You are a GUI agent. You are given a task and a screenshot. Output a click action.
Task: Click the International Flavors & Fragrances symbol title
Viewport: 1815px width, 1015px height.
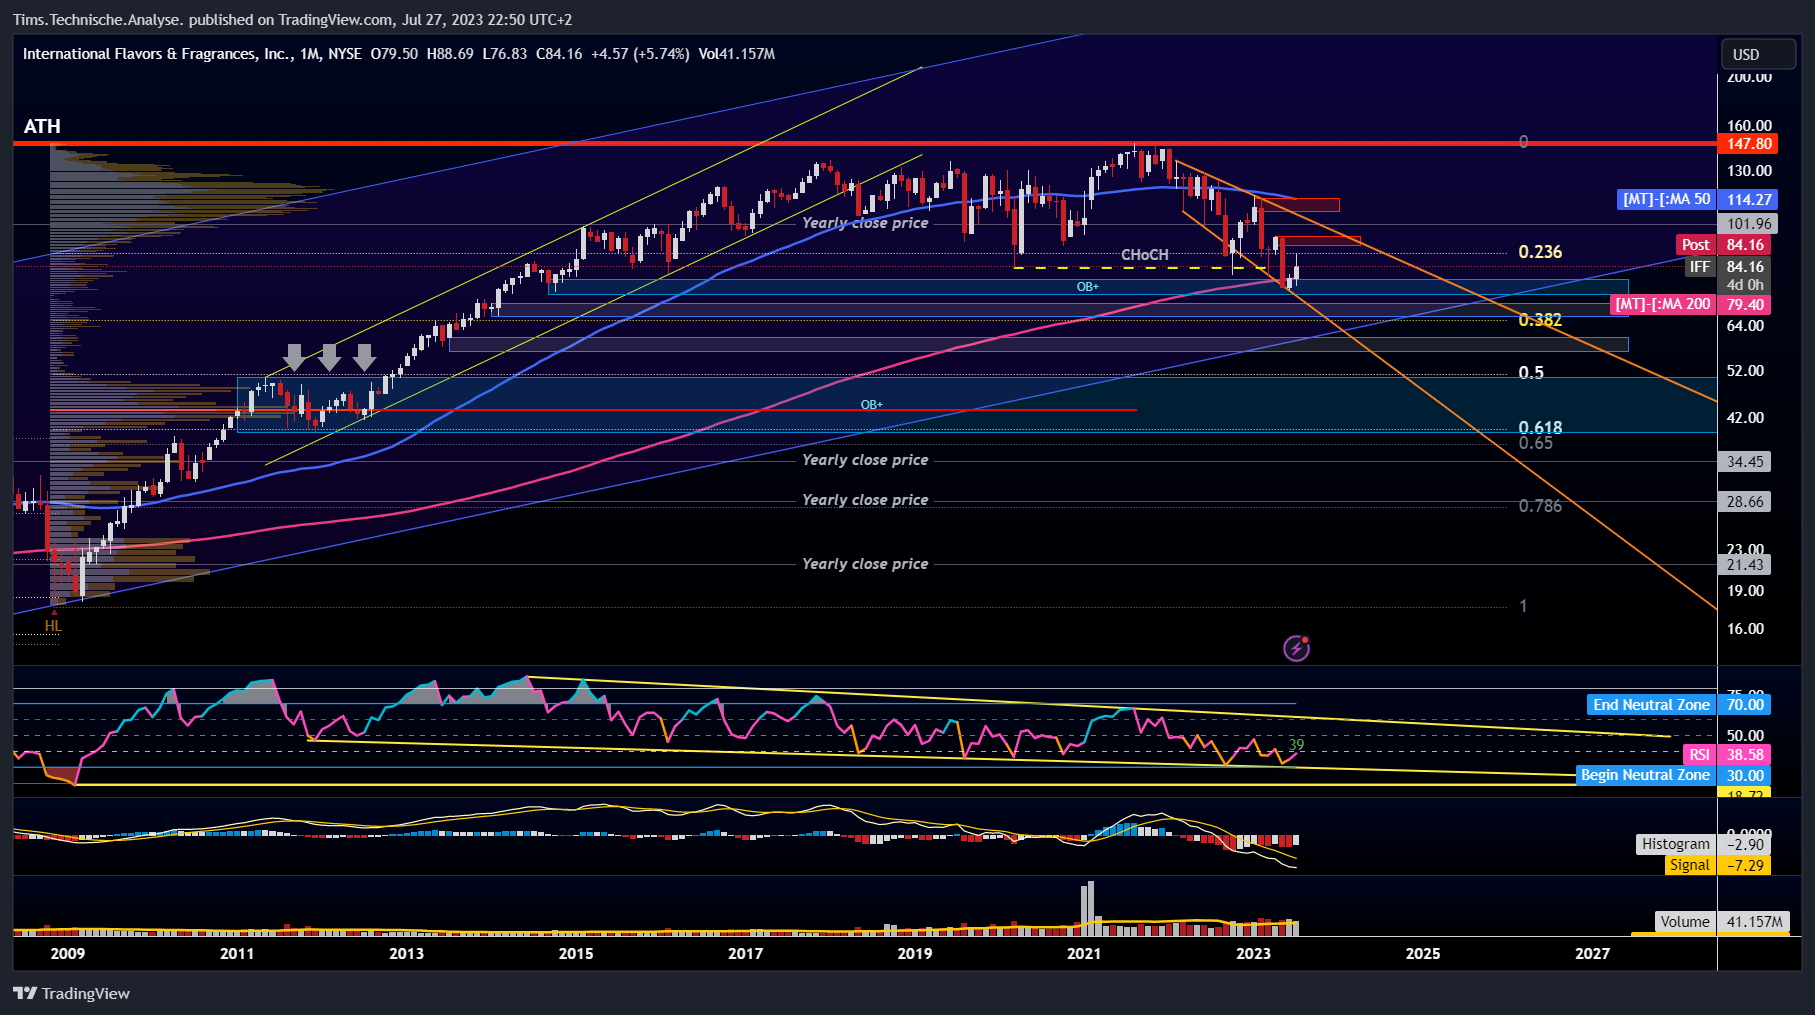[157, 54]
